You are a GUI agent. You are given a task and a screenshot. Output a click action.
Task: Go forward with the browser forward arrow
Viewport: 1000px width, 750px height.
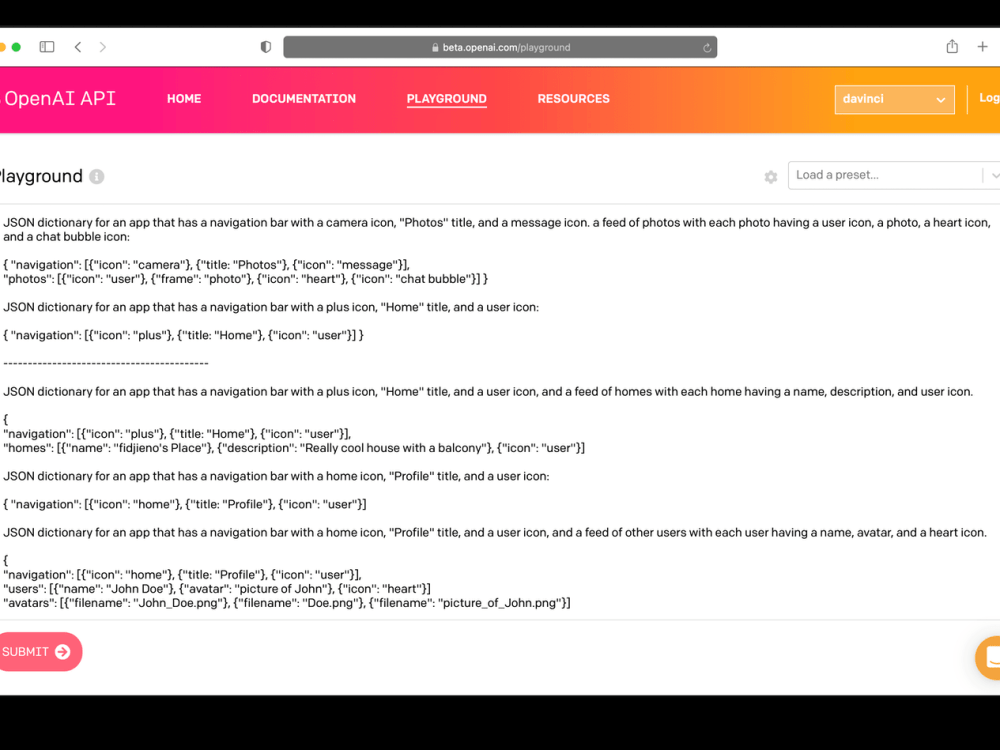pos(103,47)
